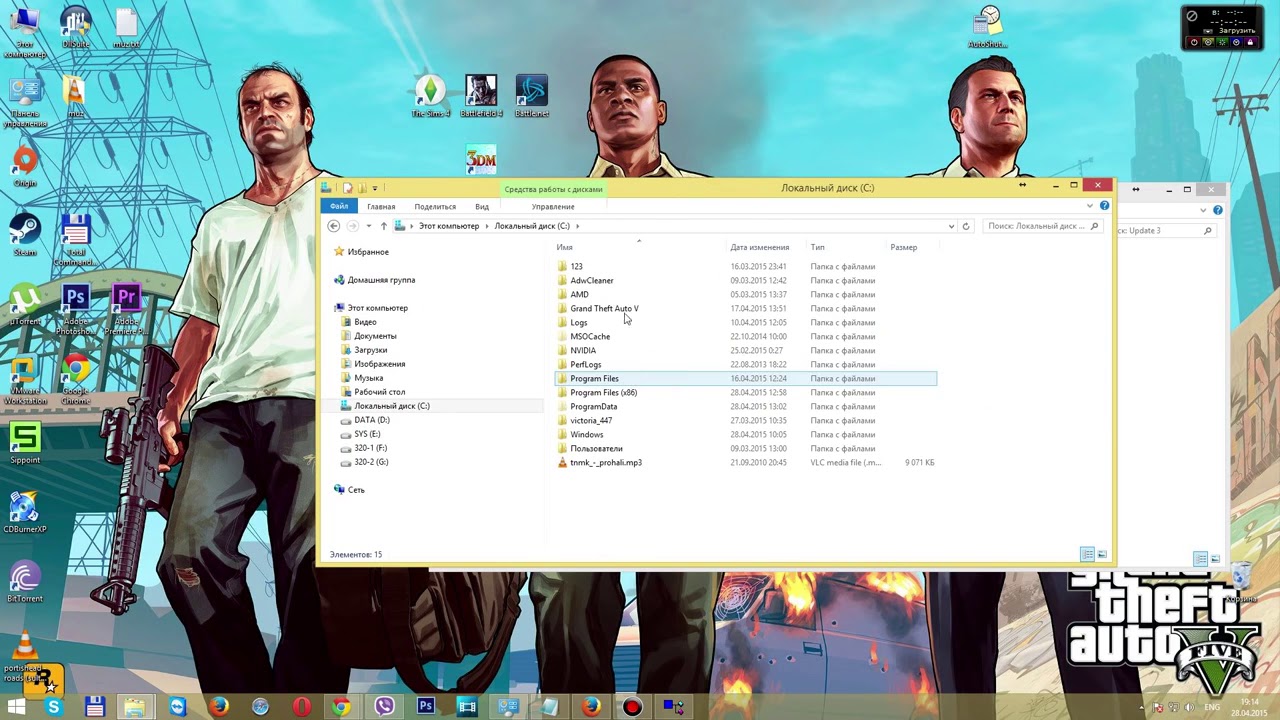Image resolution: width=1280 pixels, height=720 pixels.
Task: Click the New folder quick access icon
Action: (362, 188)
